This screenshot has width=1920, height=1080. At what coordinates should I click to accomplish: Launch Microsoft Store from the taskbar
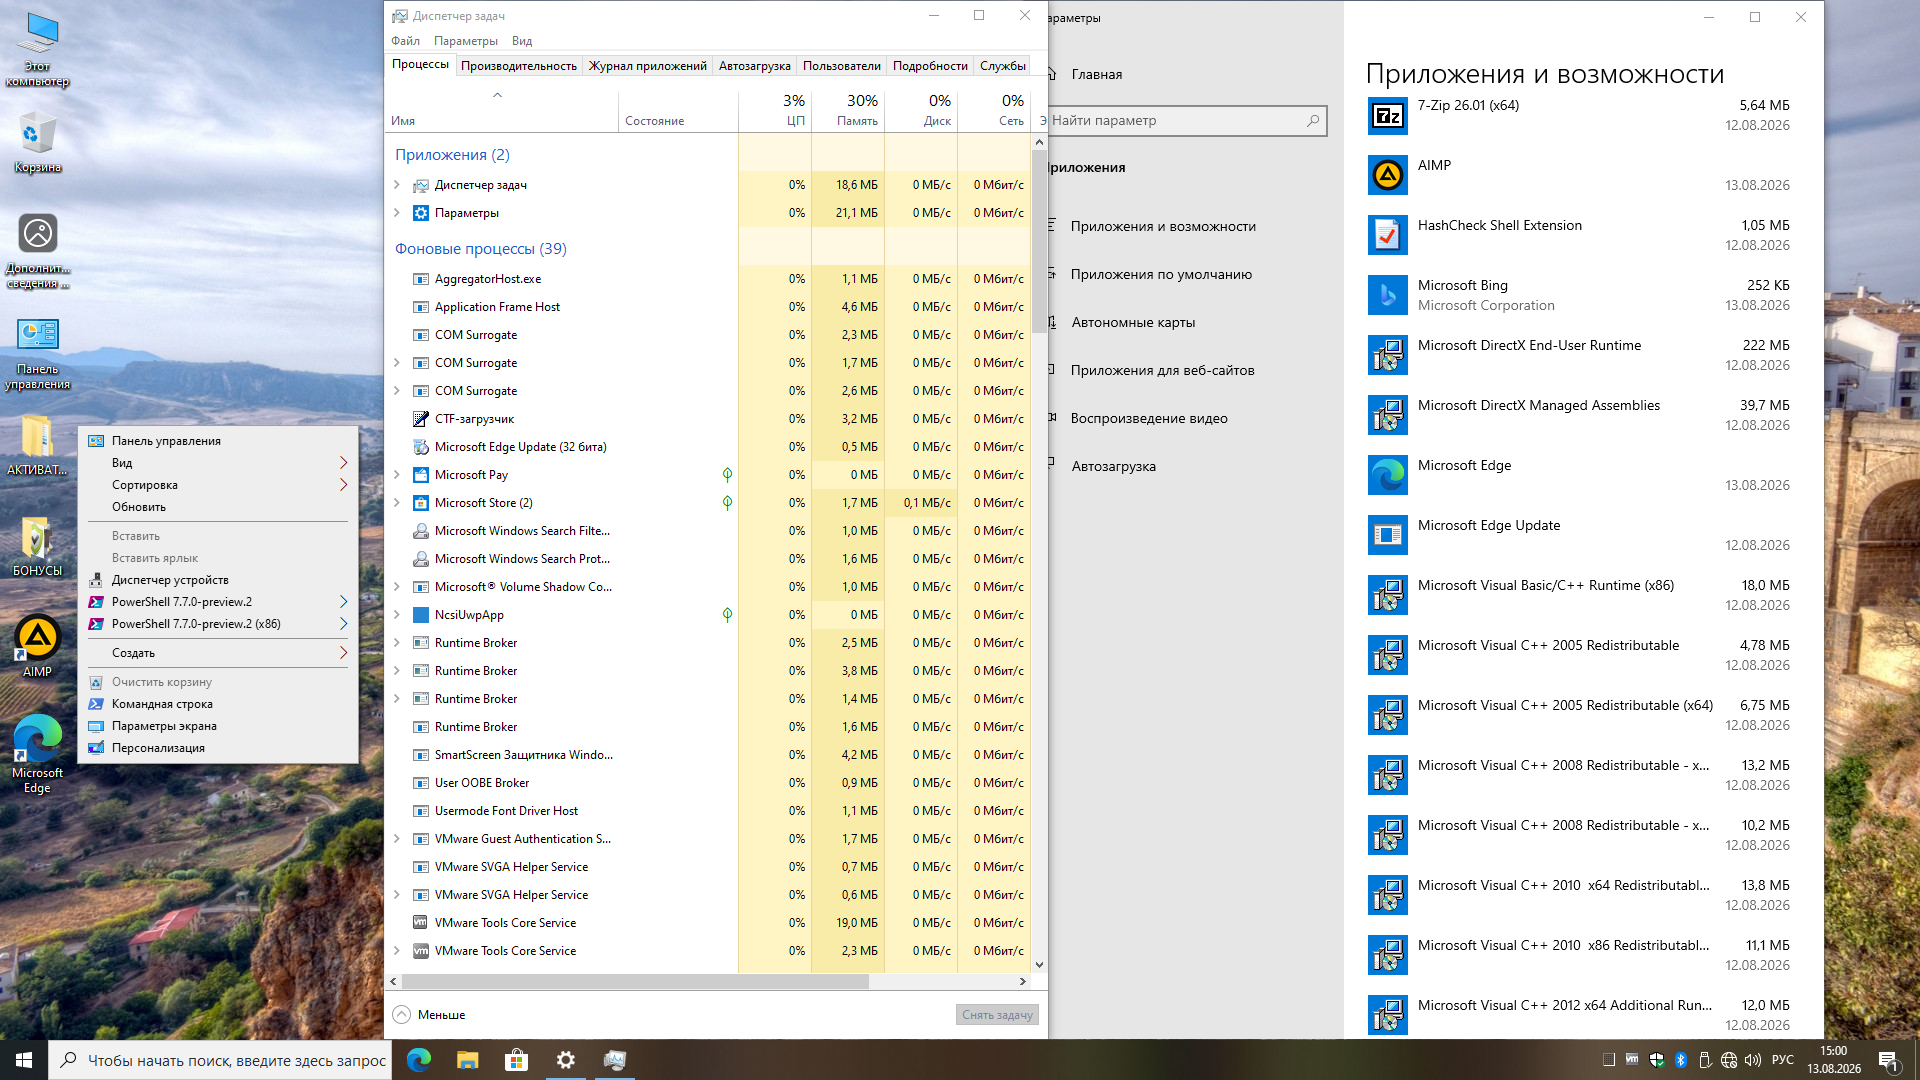point(516,1060)
